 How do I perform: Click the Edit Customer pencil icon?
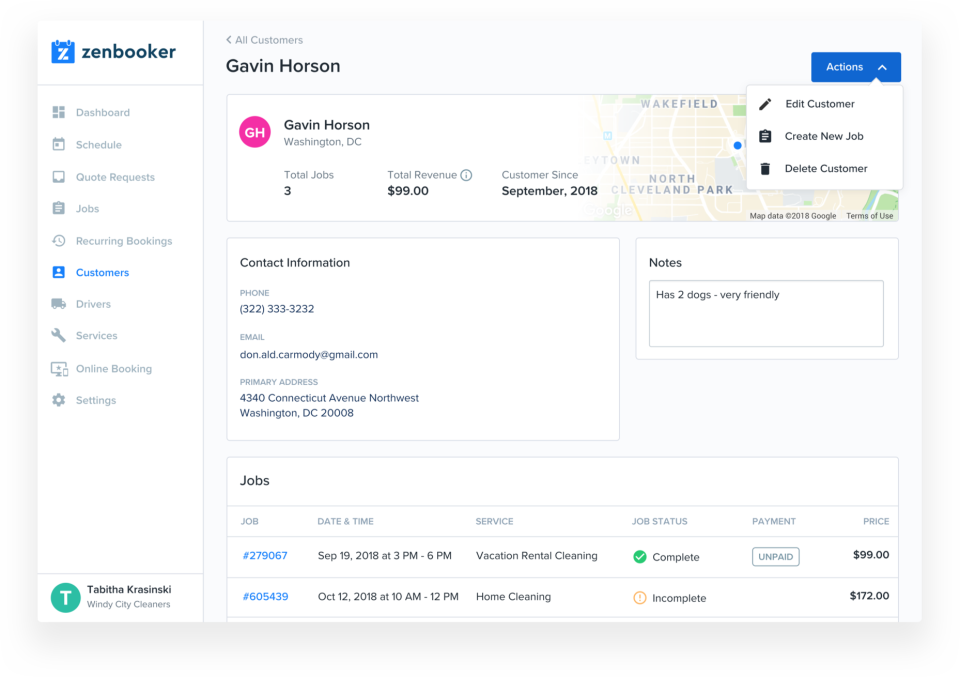766,103
